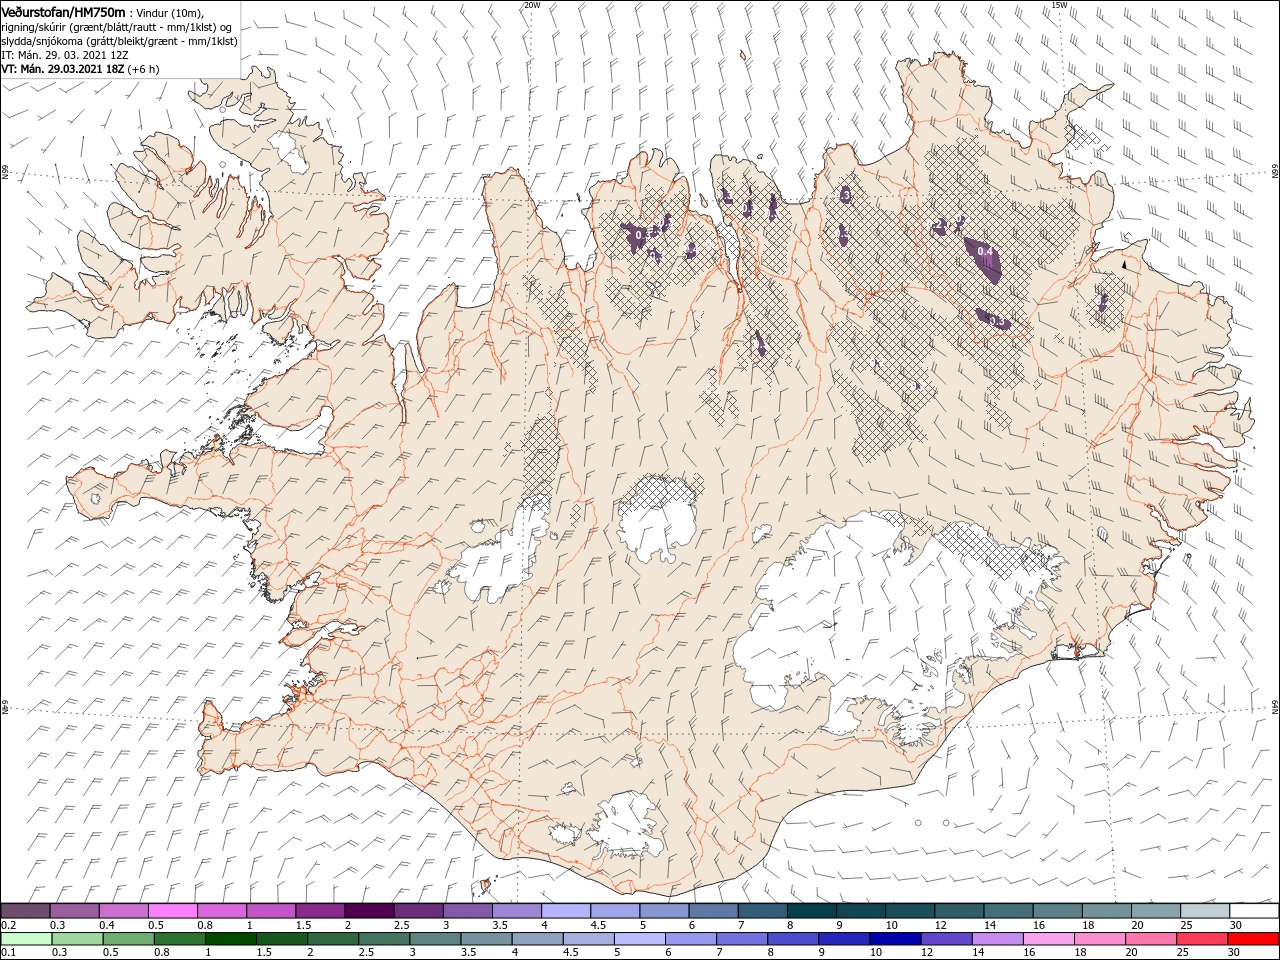Viewport: 1280px width, 960px height.
Task: Click the 'rigning/skúrir' legend description line
Action: tap(118, 26)
